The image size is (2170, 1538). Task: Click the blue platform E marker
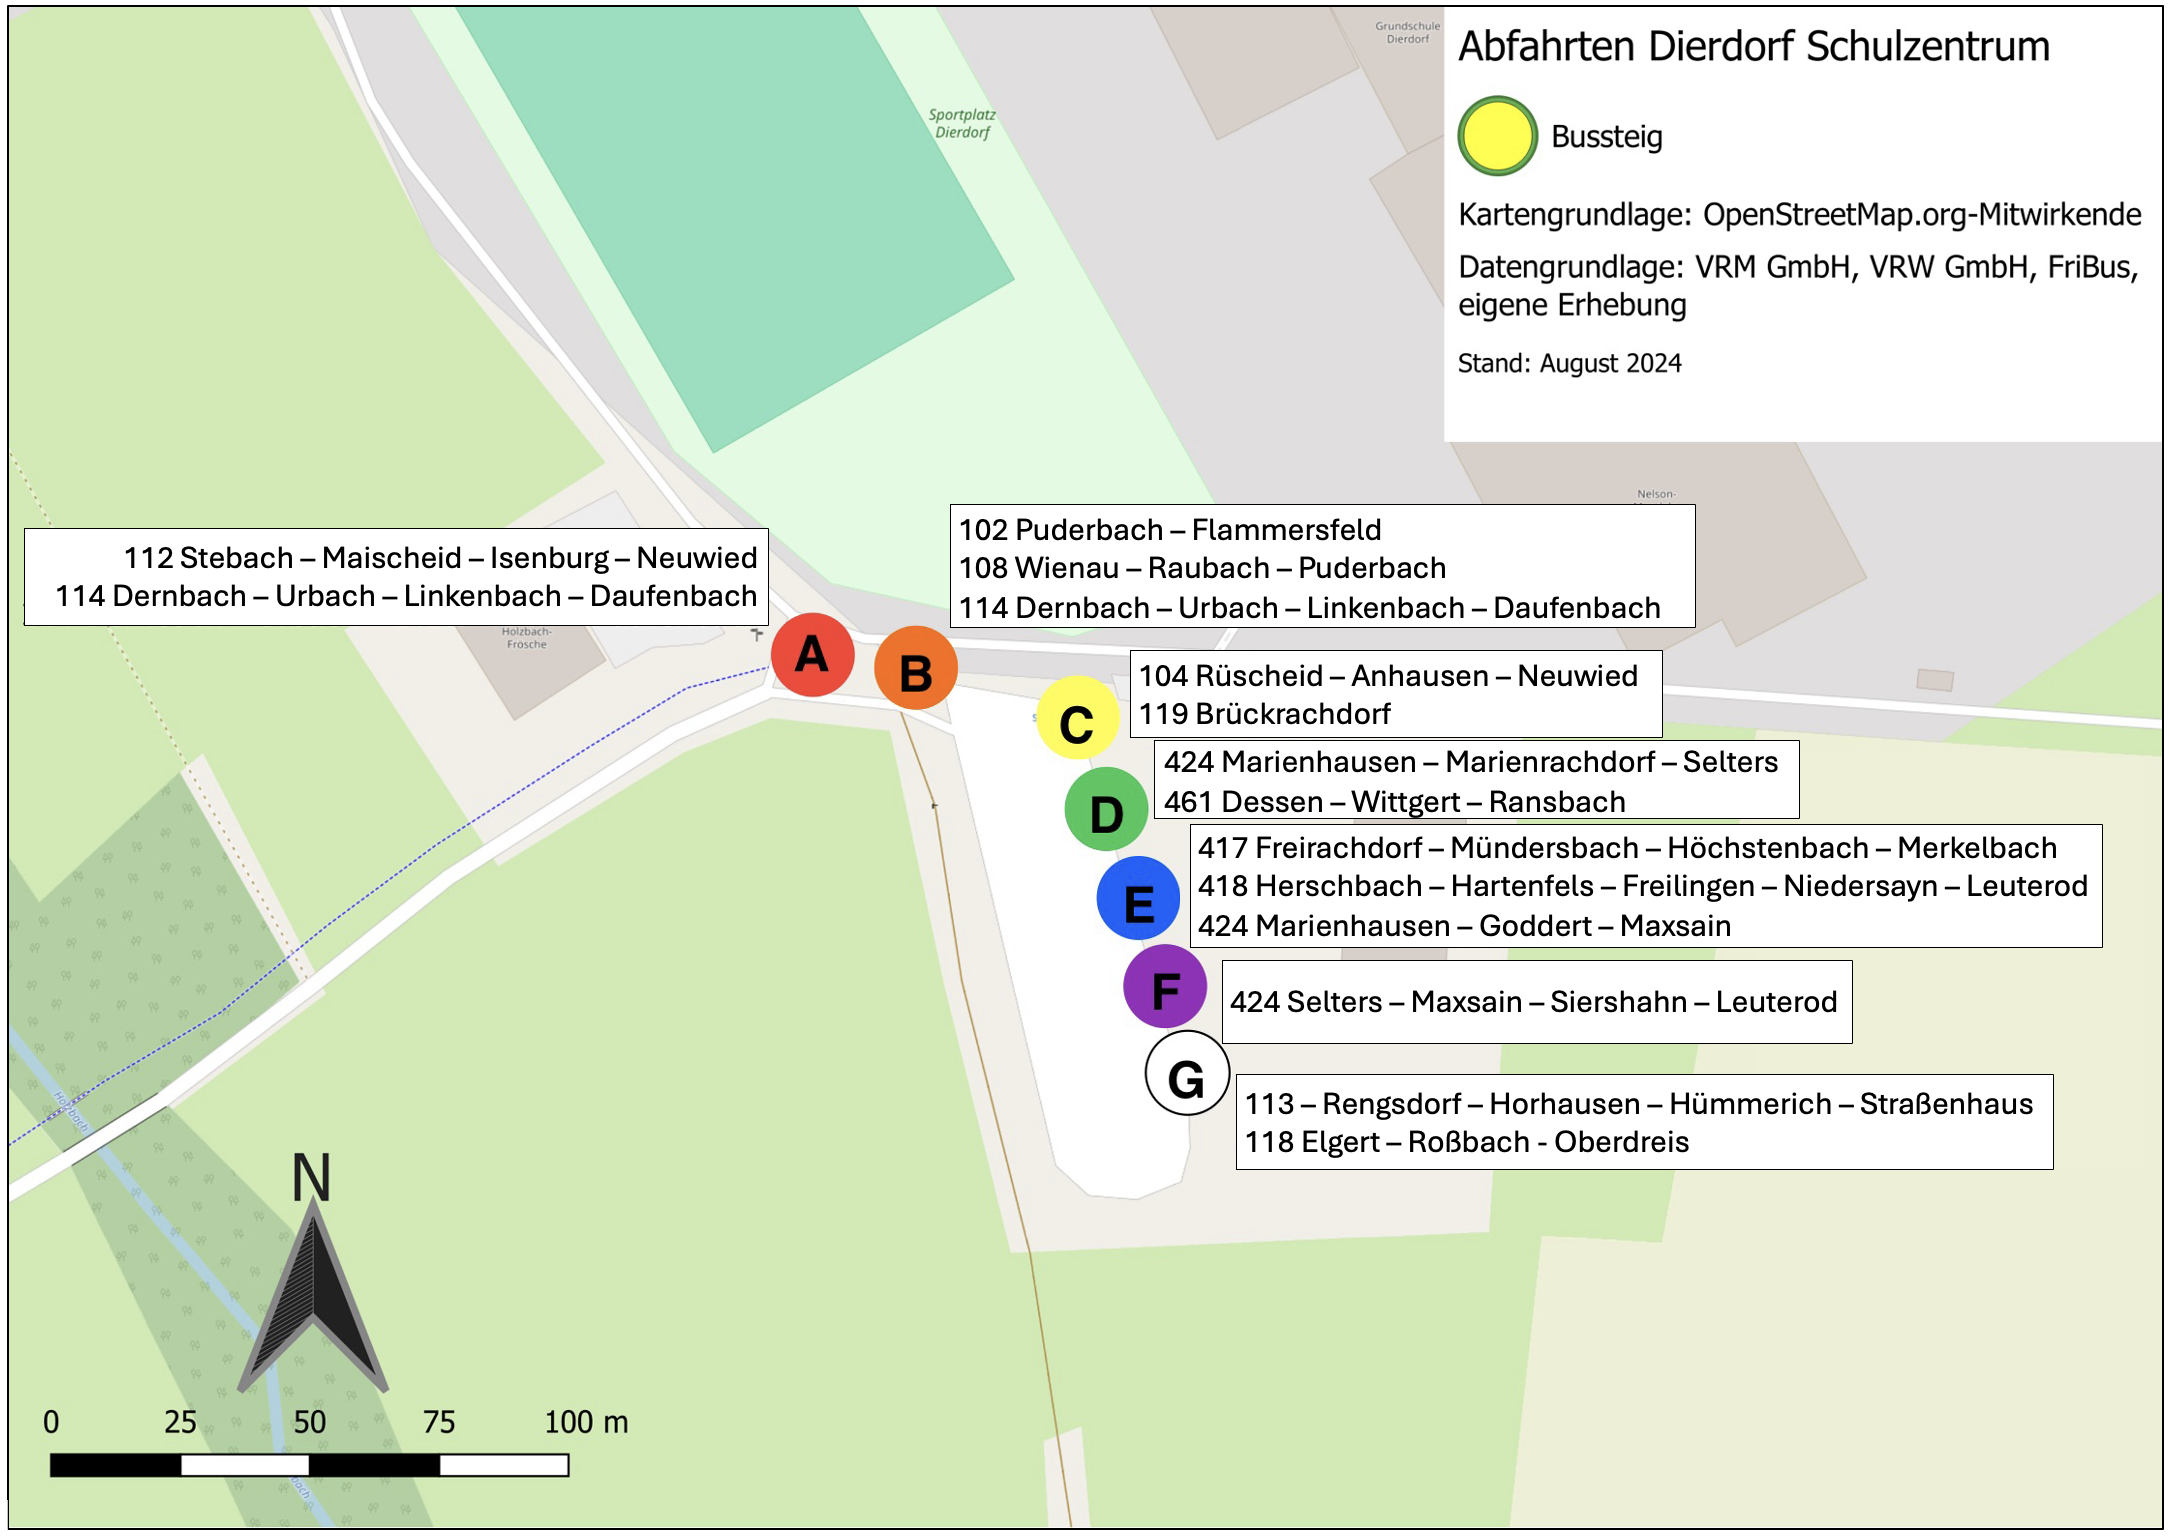tap(1138, 899)
